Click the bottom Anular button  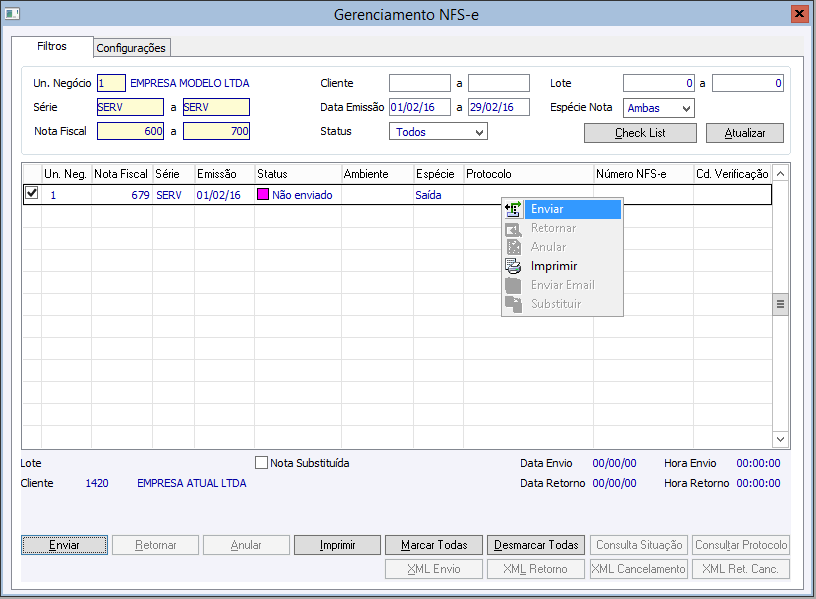246,545
